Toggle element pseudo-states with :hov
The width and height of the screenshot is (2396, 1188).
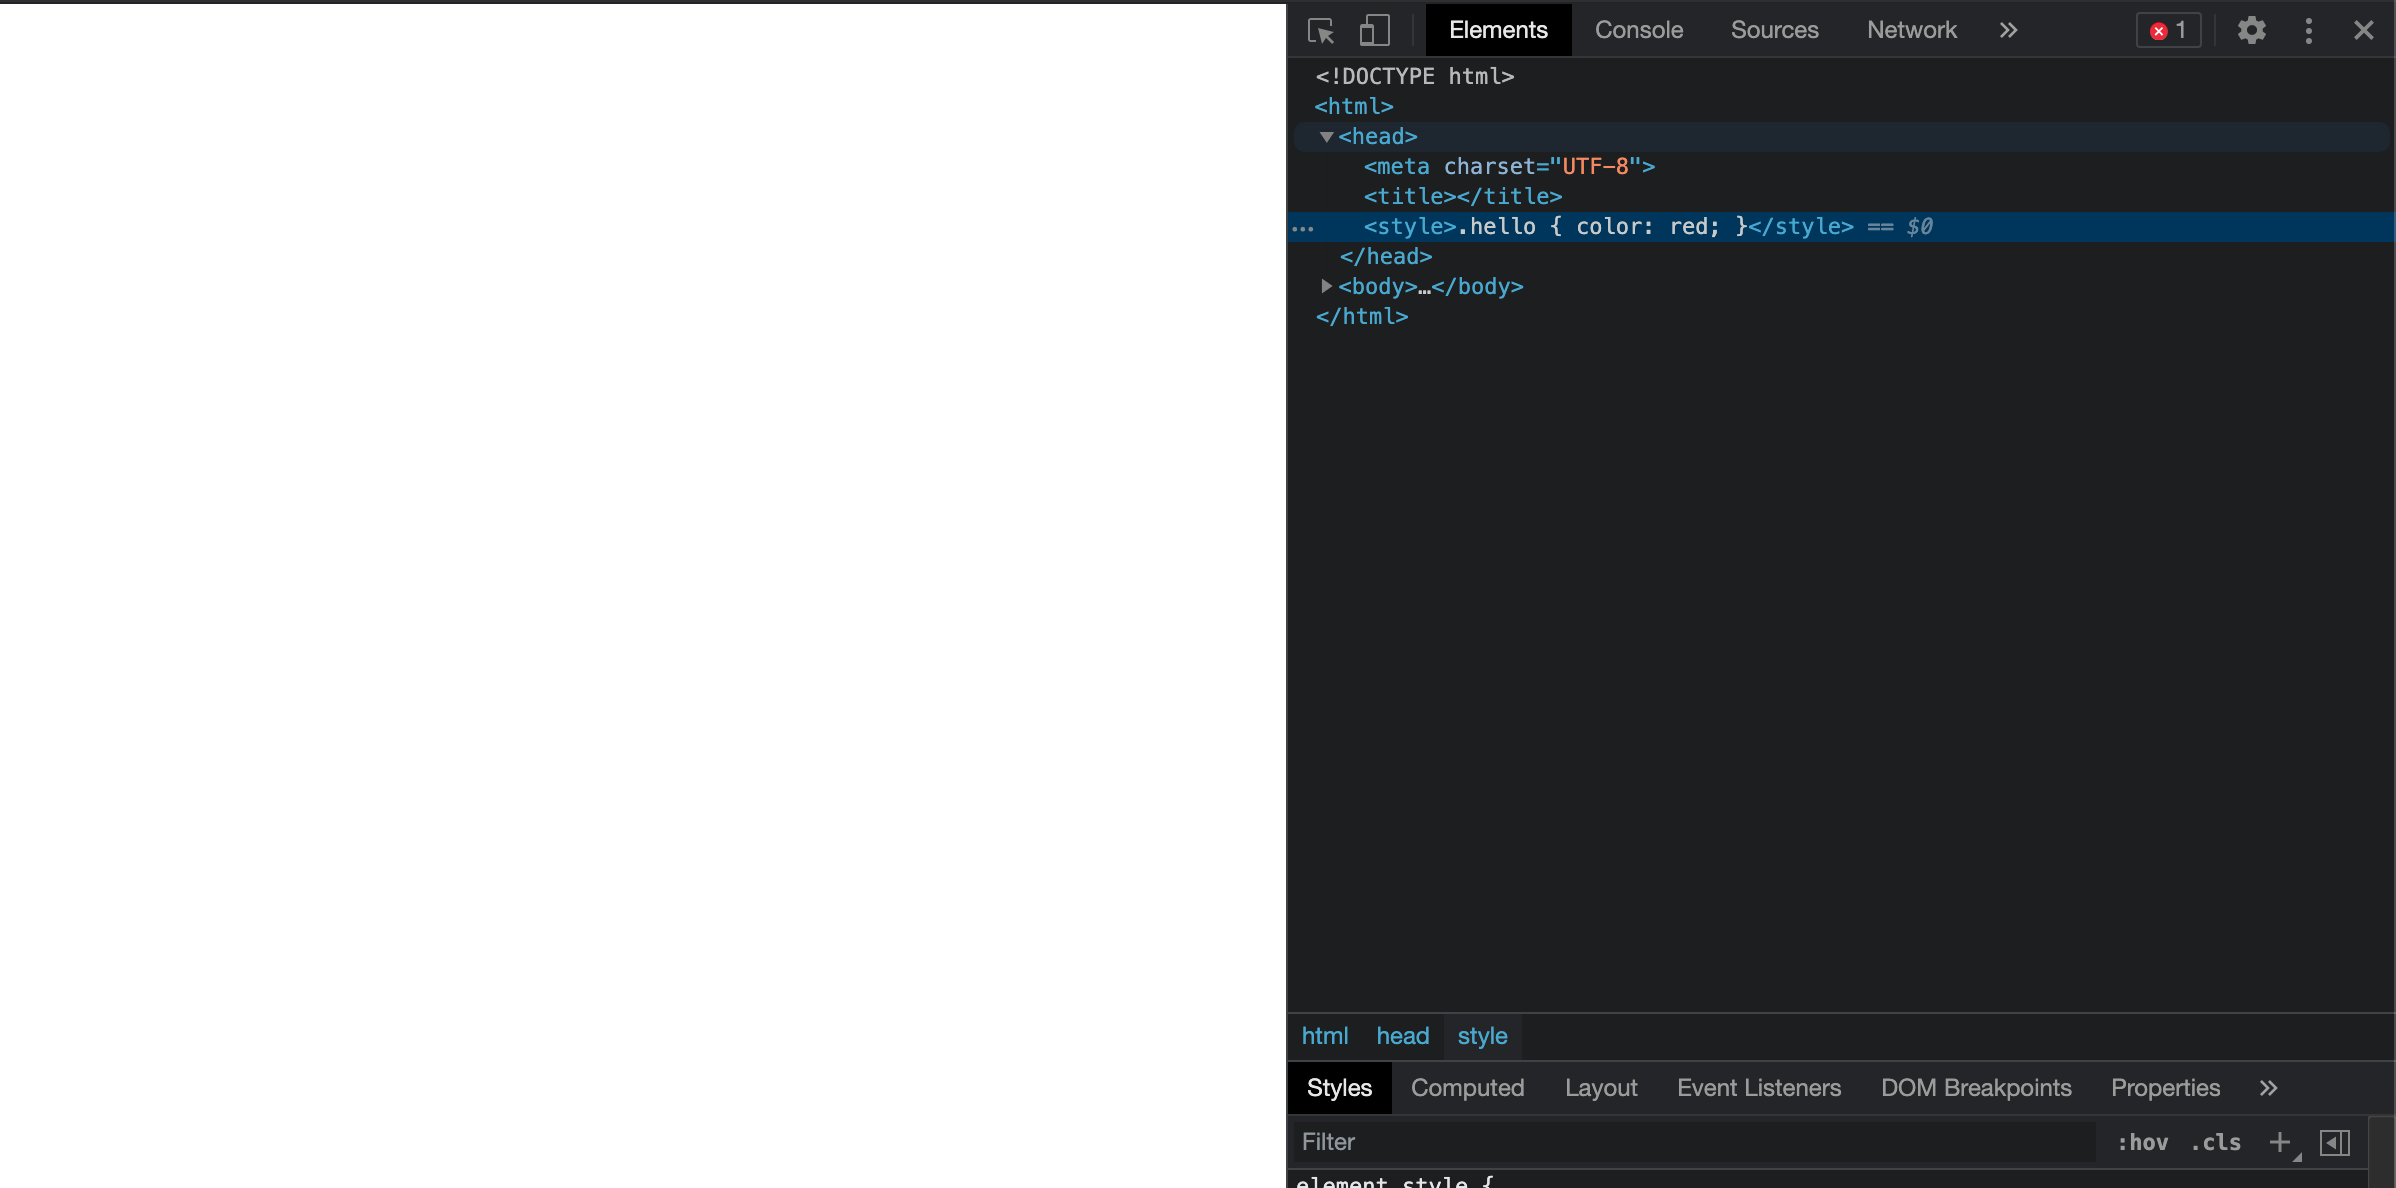2142,1142
